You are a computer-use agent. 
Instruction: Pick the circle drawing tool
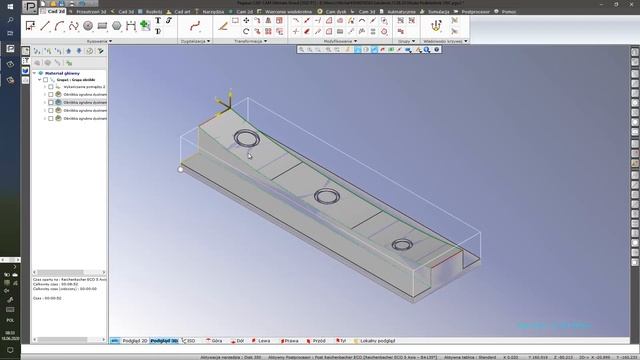pos(88,26)
